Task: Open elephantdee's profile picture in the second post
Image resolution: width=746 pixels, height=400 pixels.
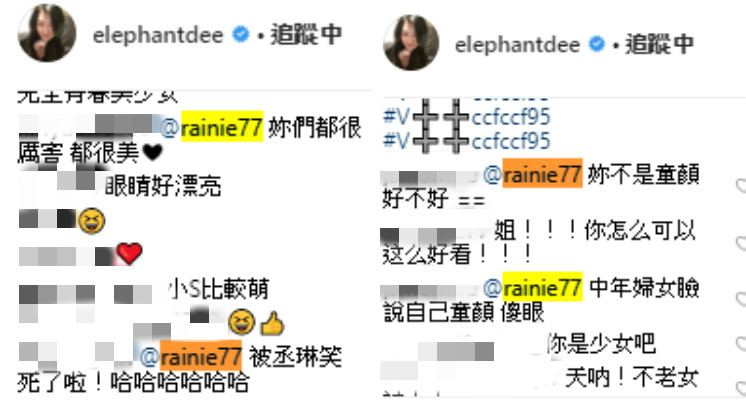Action: click(411, 42)
